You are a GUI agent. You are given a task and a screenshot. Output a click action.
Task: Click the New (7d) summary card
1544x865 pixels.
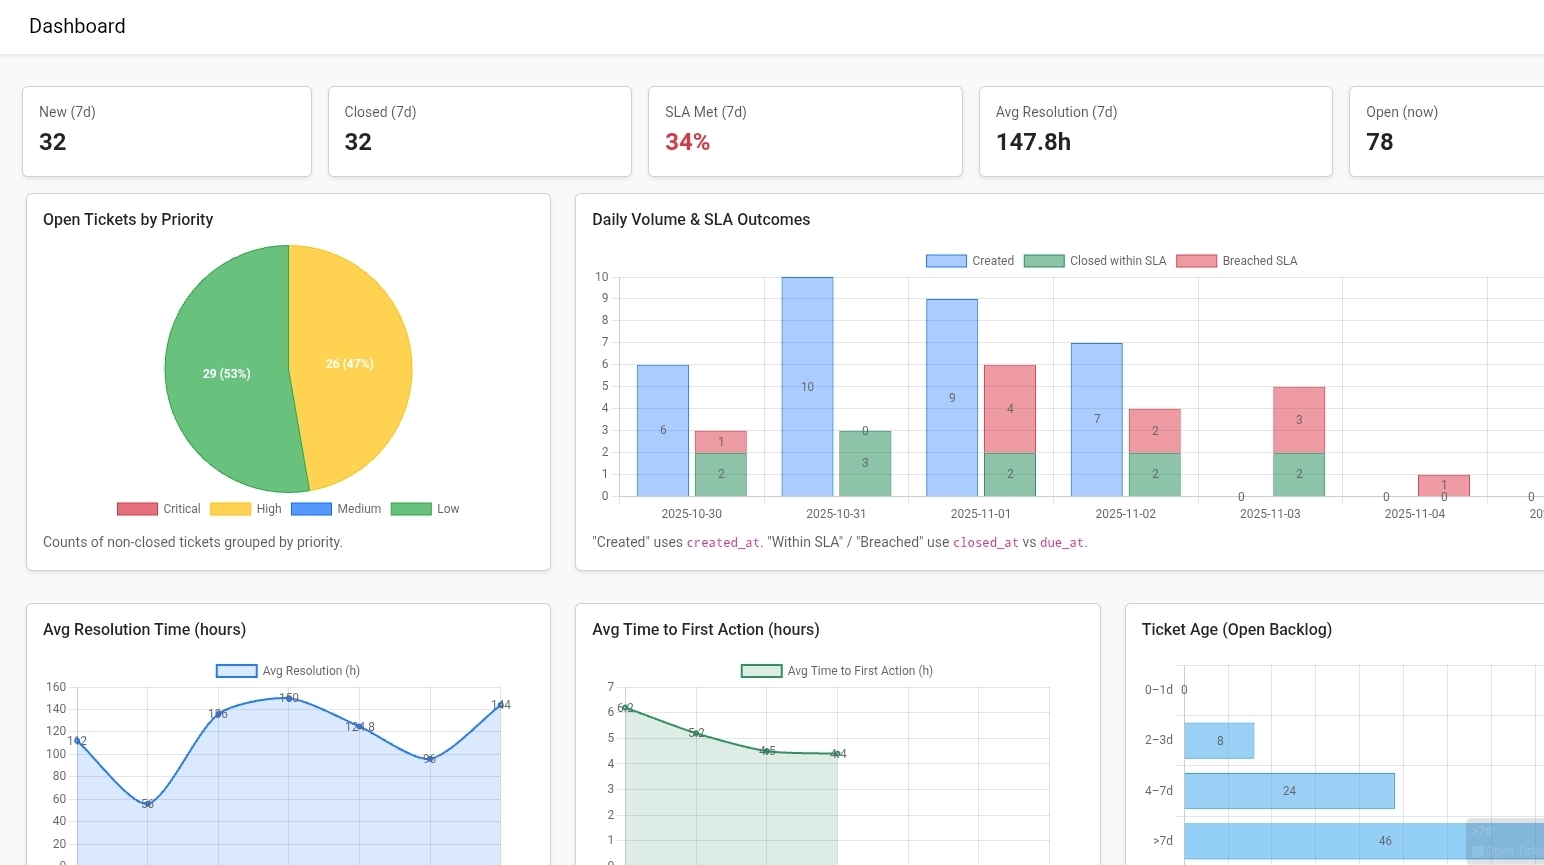click(167, 131)
